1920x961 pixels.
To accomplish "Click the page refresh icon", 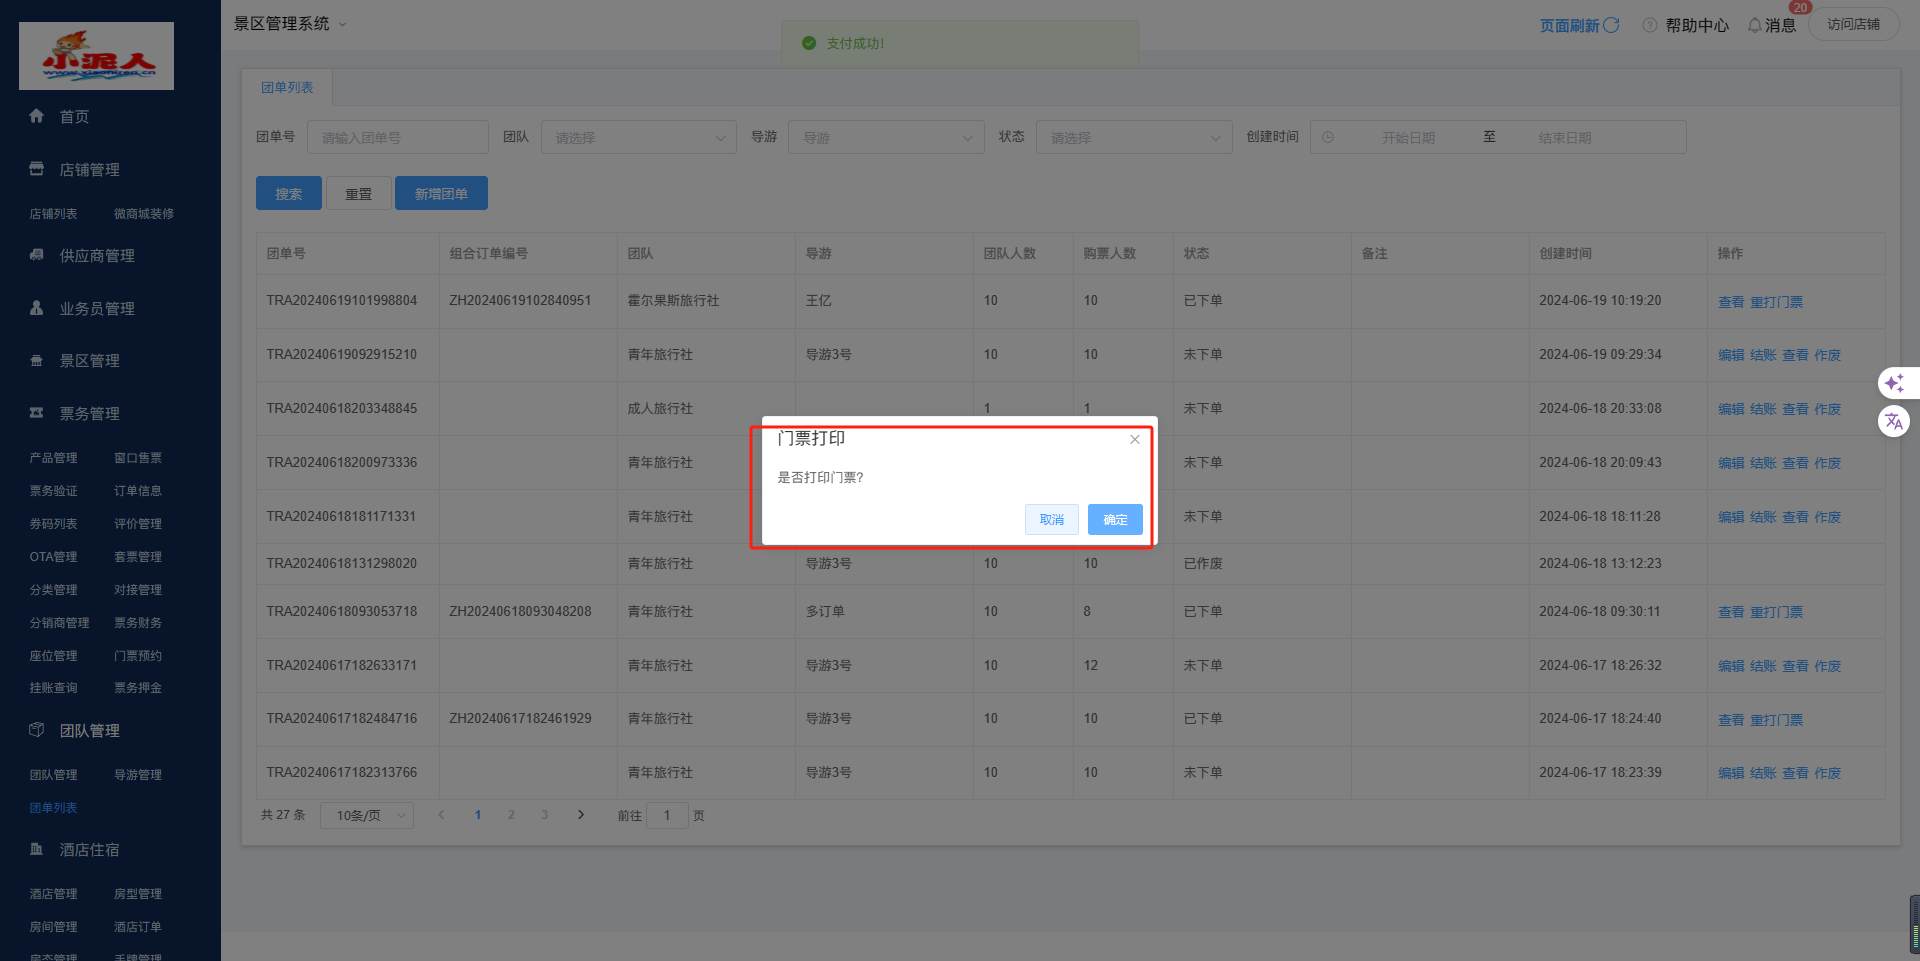I will (1611, 25).
